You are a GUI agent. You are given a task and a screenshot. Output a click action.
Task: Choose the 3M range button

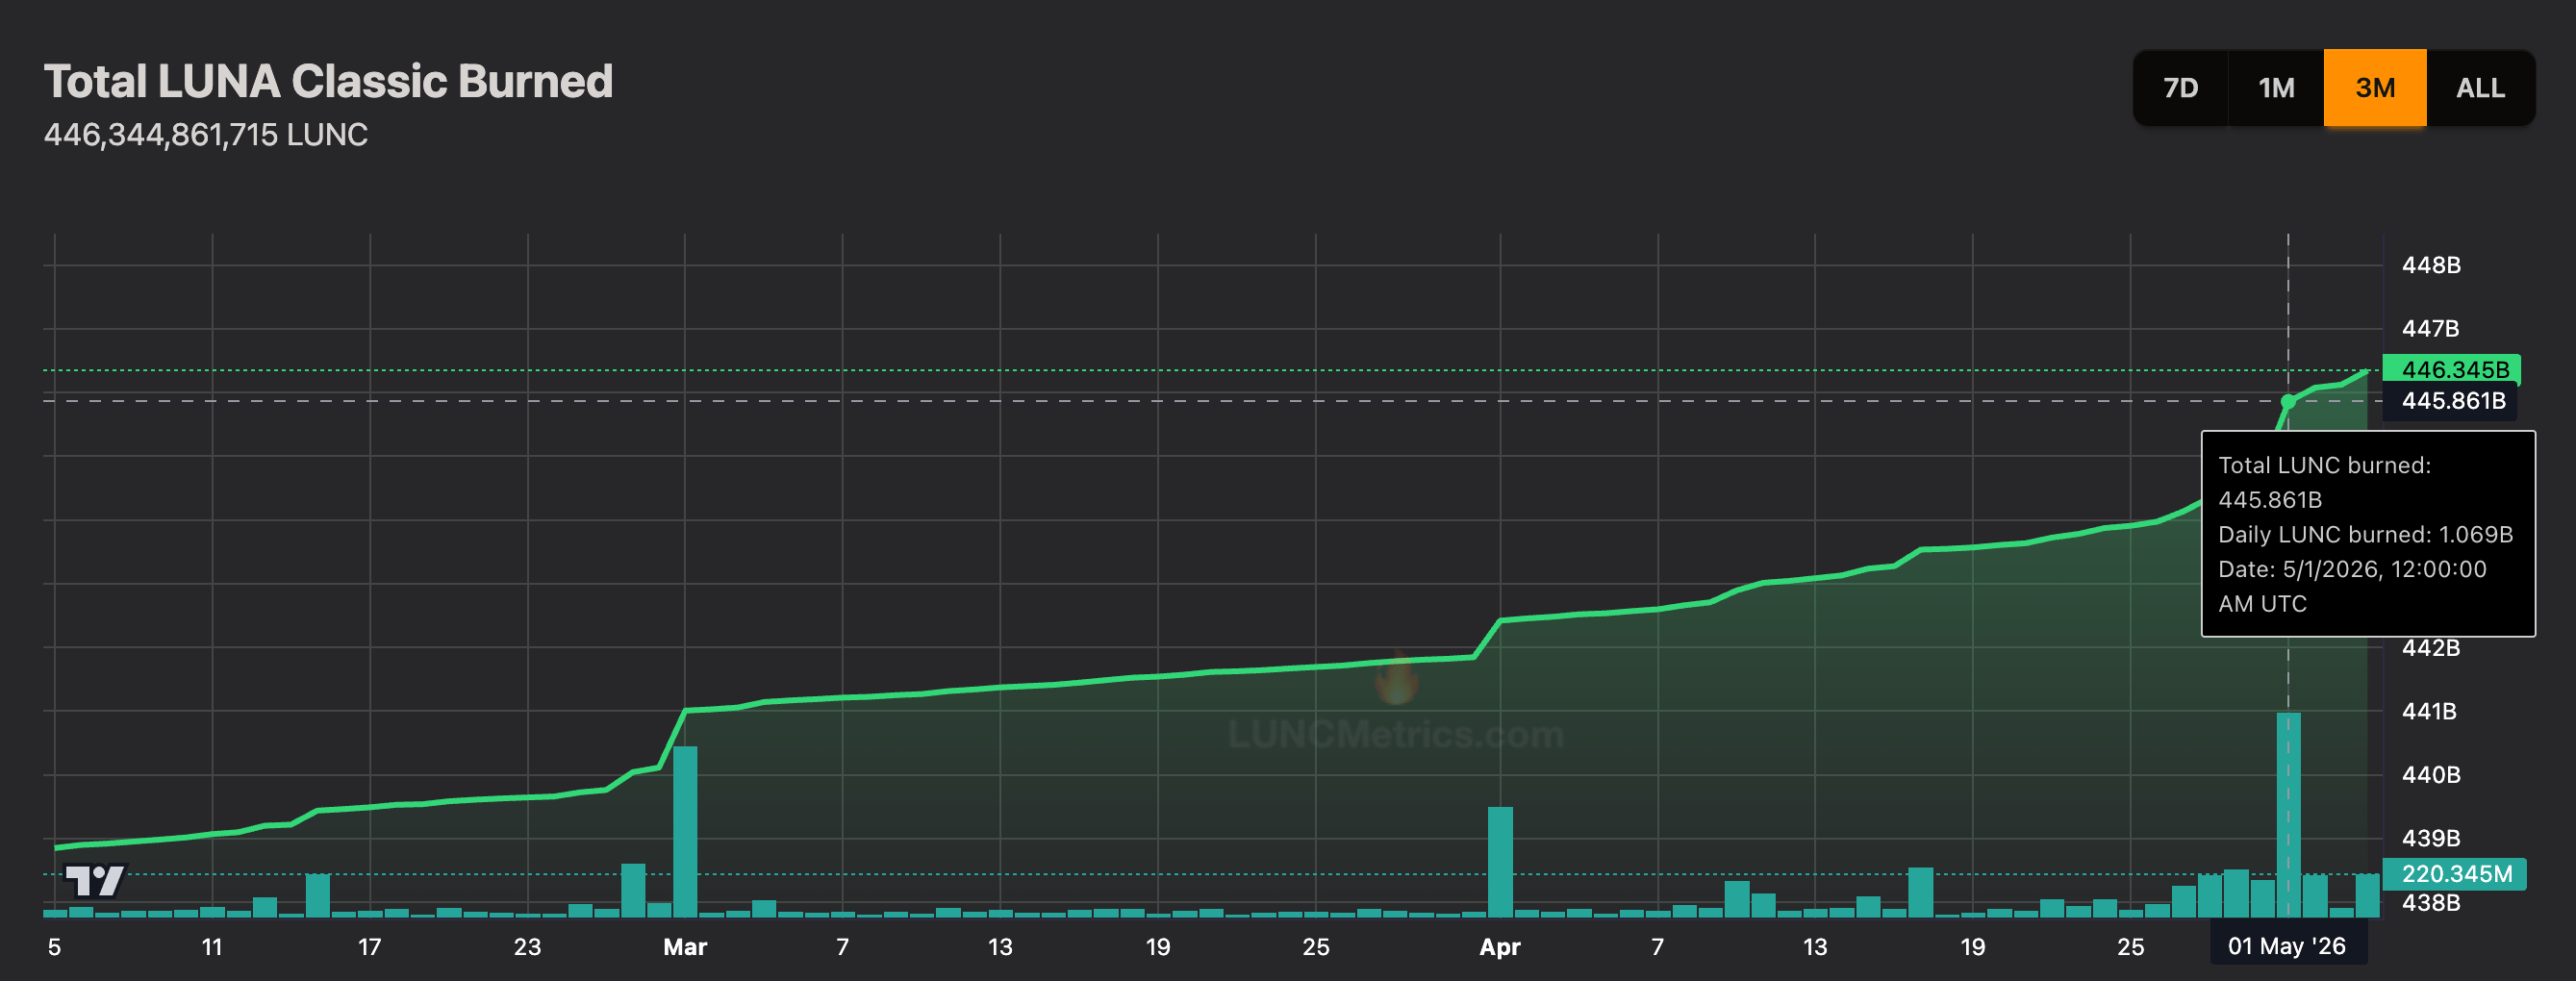(2375, 88)
